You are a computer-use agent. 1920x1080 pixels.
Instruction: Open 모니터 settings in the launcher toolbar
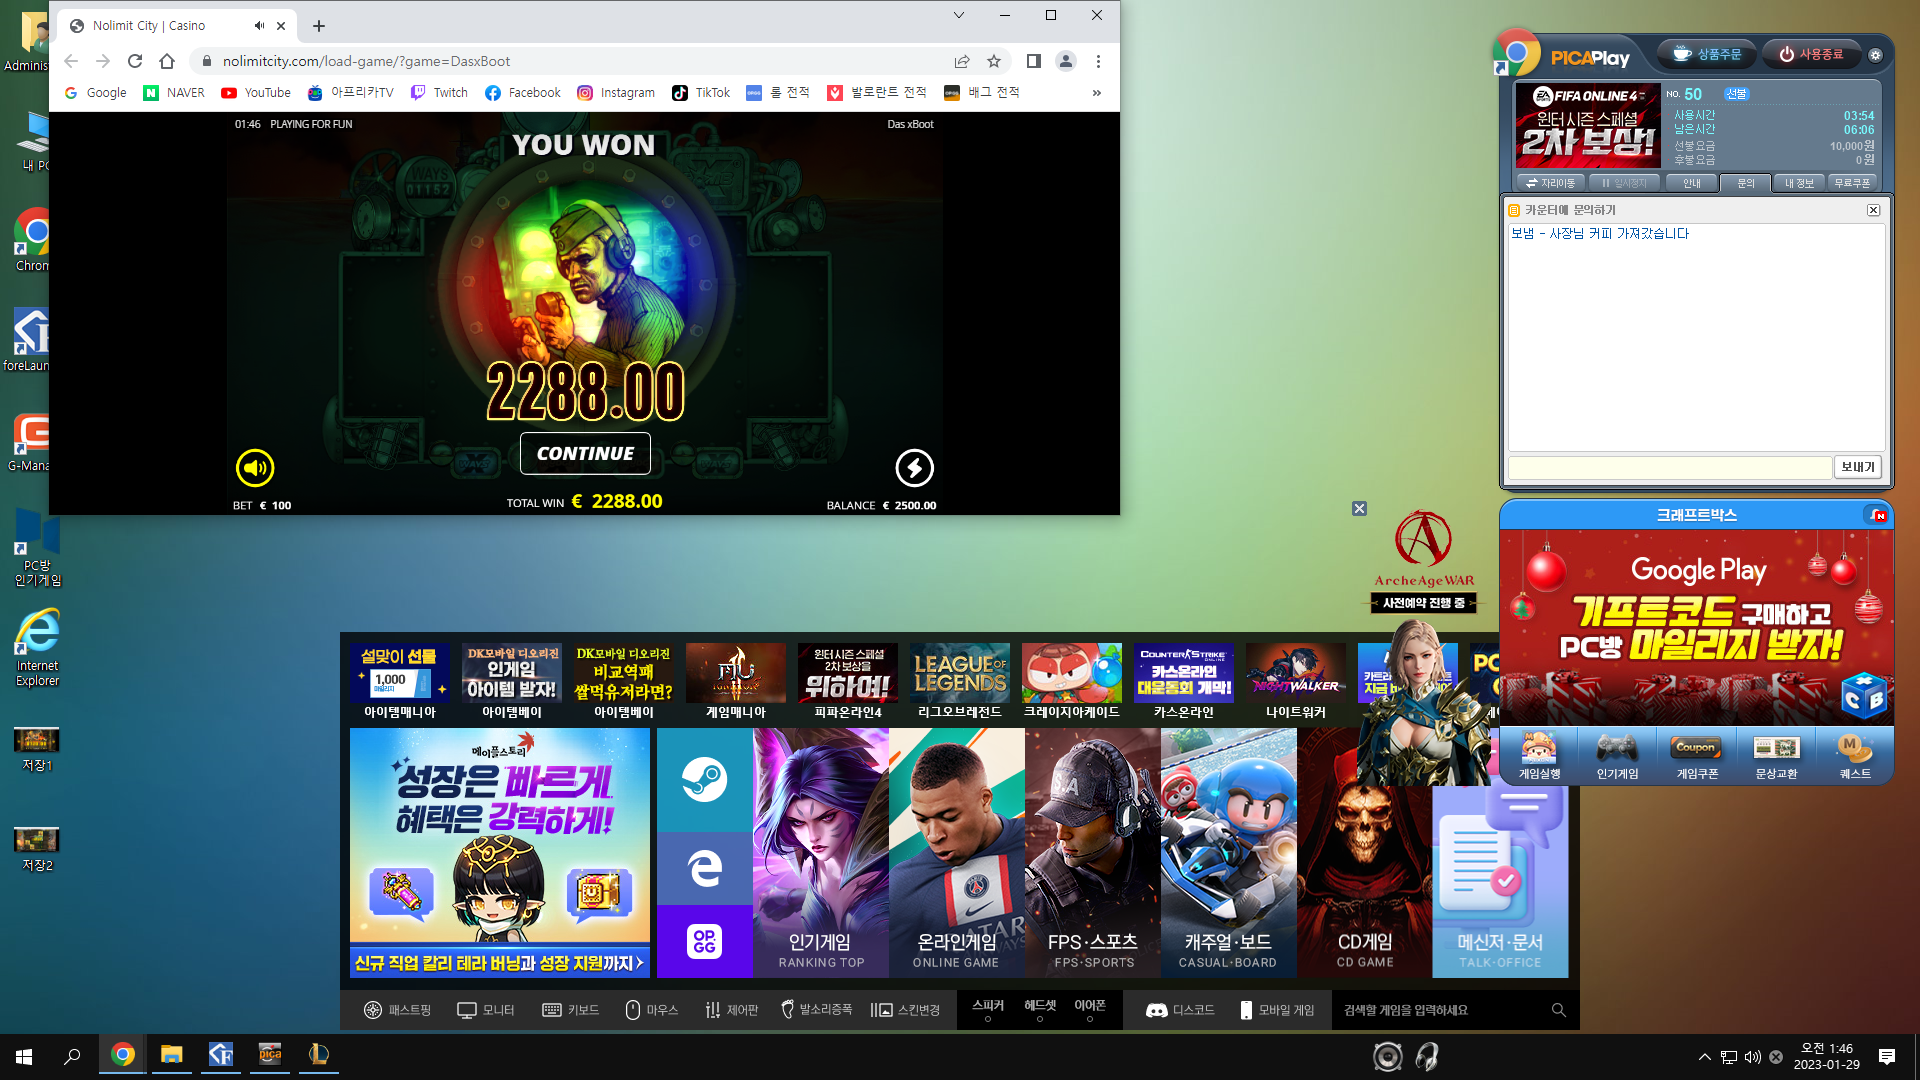(x=486, y=1010)
